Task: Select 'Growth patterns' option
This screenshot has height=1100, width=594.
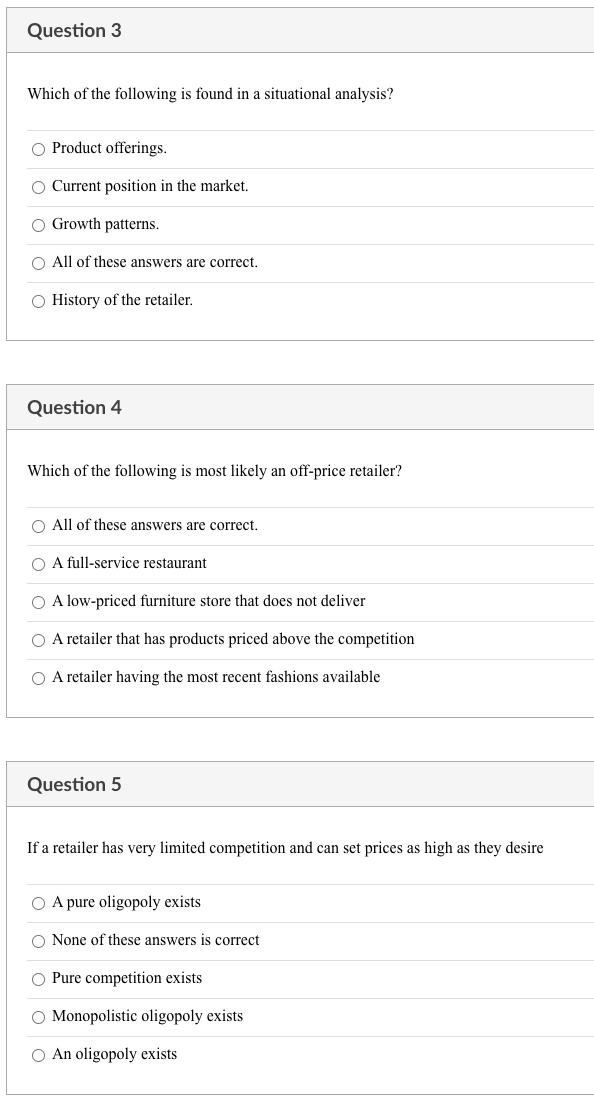Action: point(38,225)
